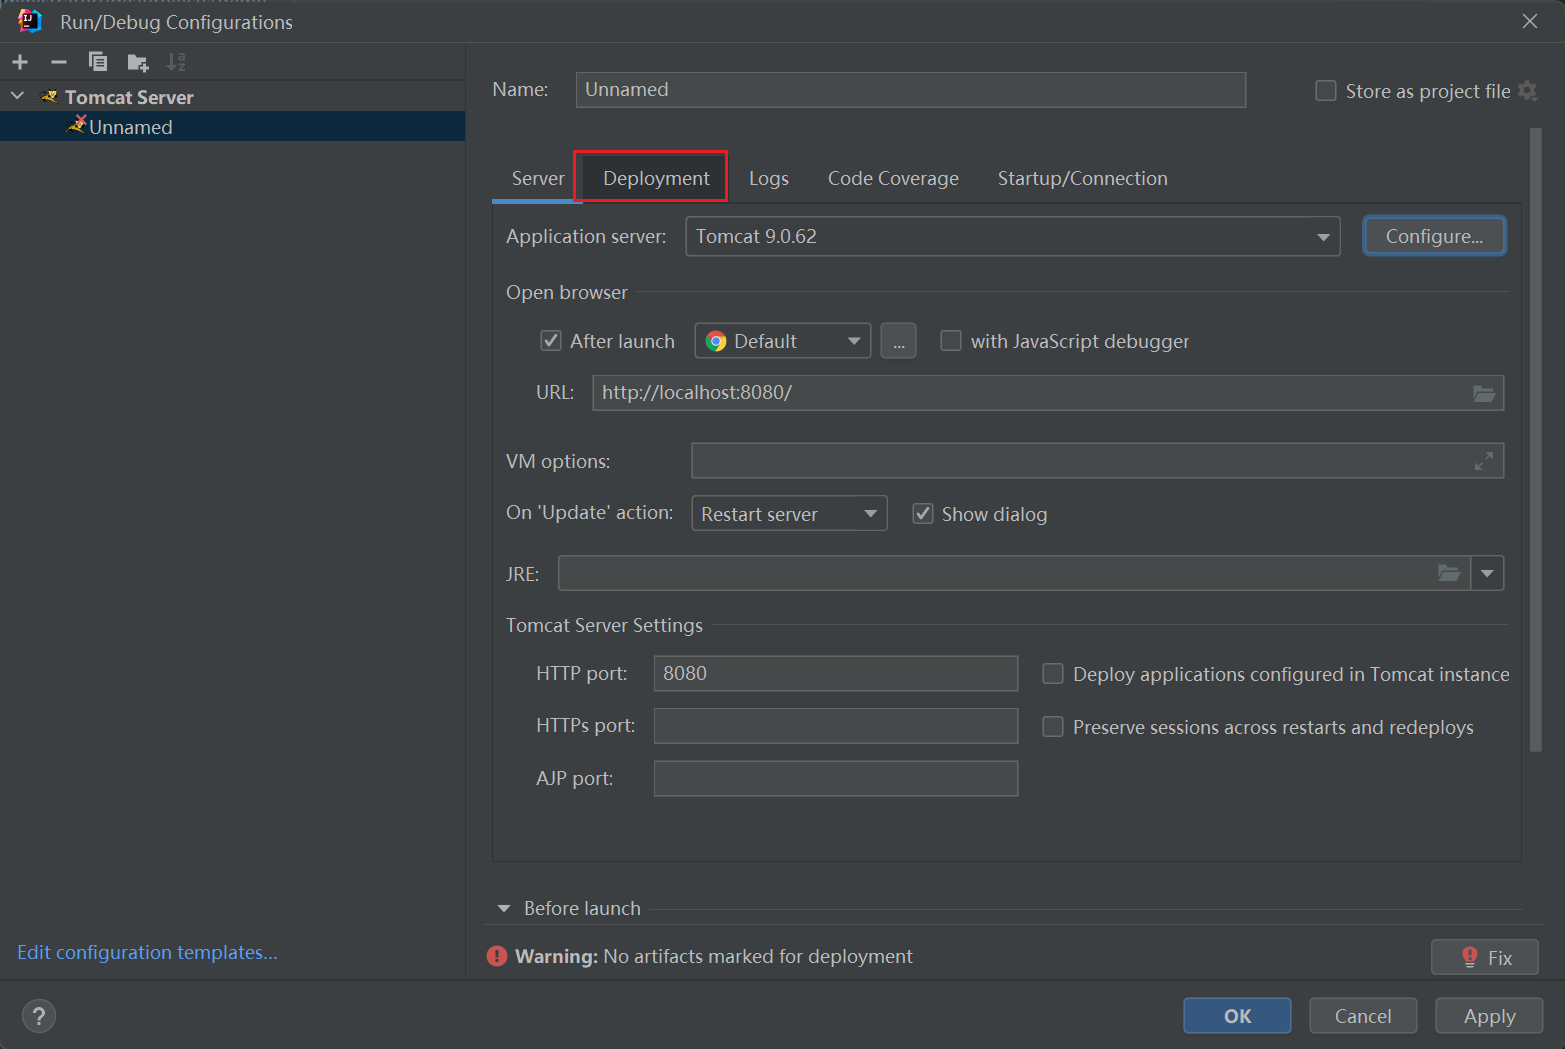The width and height of the screenshot is (1565, 1049).
Task: Open Edit configuration templates link
Action: pyautogui.click(x=147, y=953)
